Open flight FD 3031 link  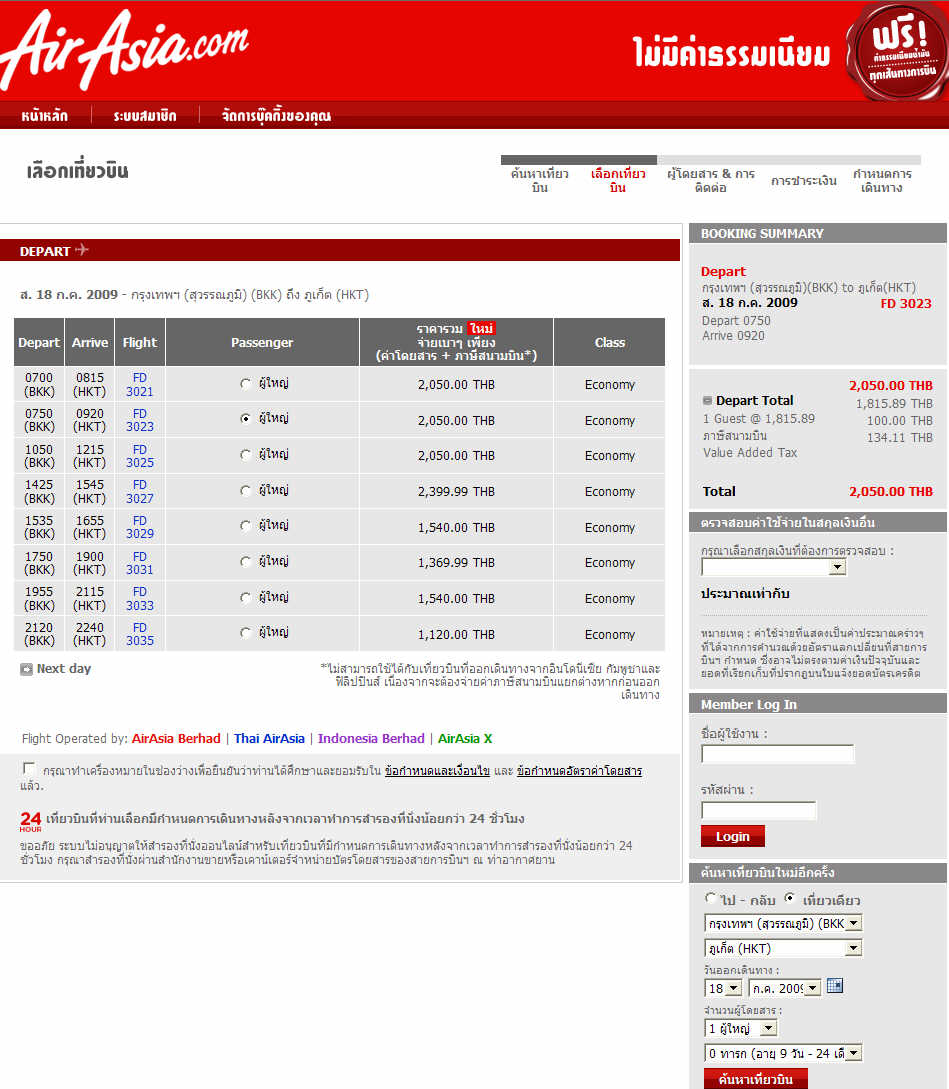pyautogui.click(x=140, y=563)
